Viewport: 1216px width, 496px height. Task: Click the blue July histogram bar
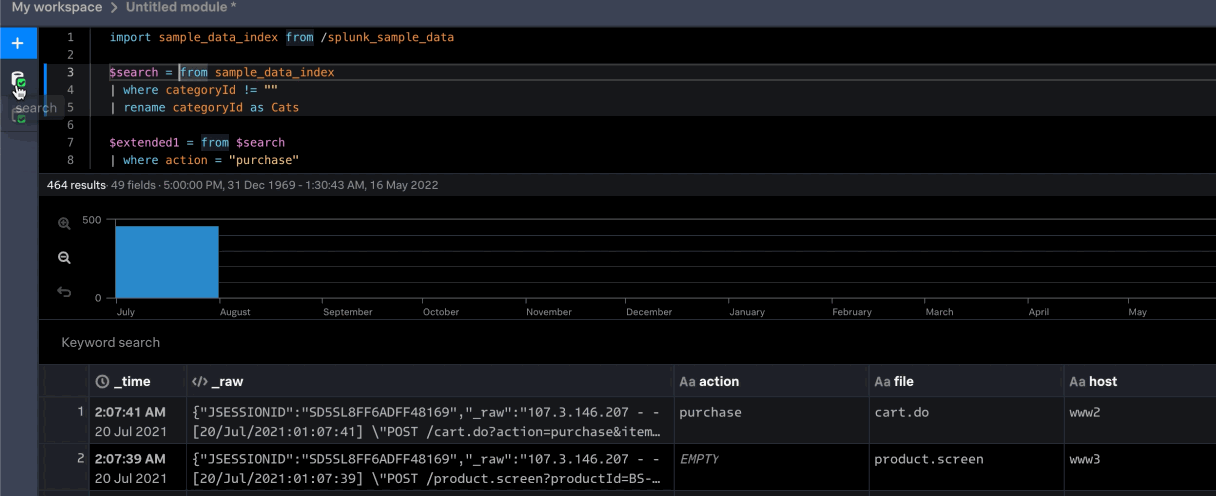[x=166, y=262]
